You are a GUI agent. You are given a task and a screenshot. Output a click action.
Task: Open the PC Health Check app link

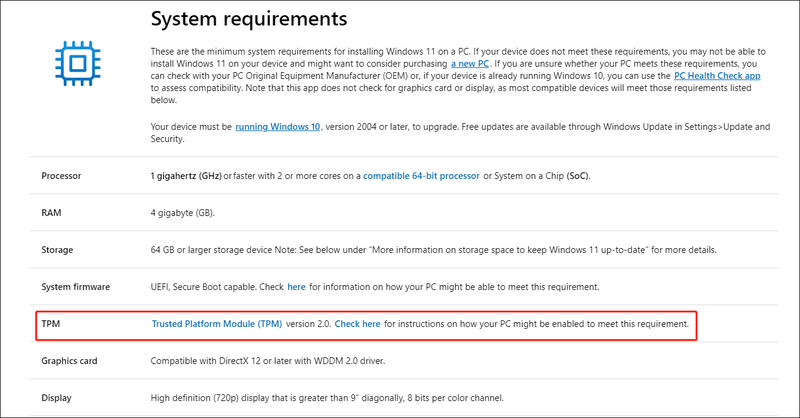point(717,76)
